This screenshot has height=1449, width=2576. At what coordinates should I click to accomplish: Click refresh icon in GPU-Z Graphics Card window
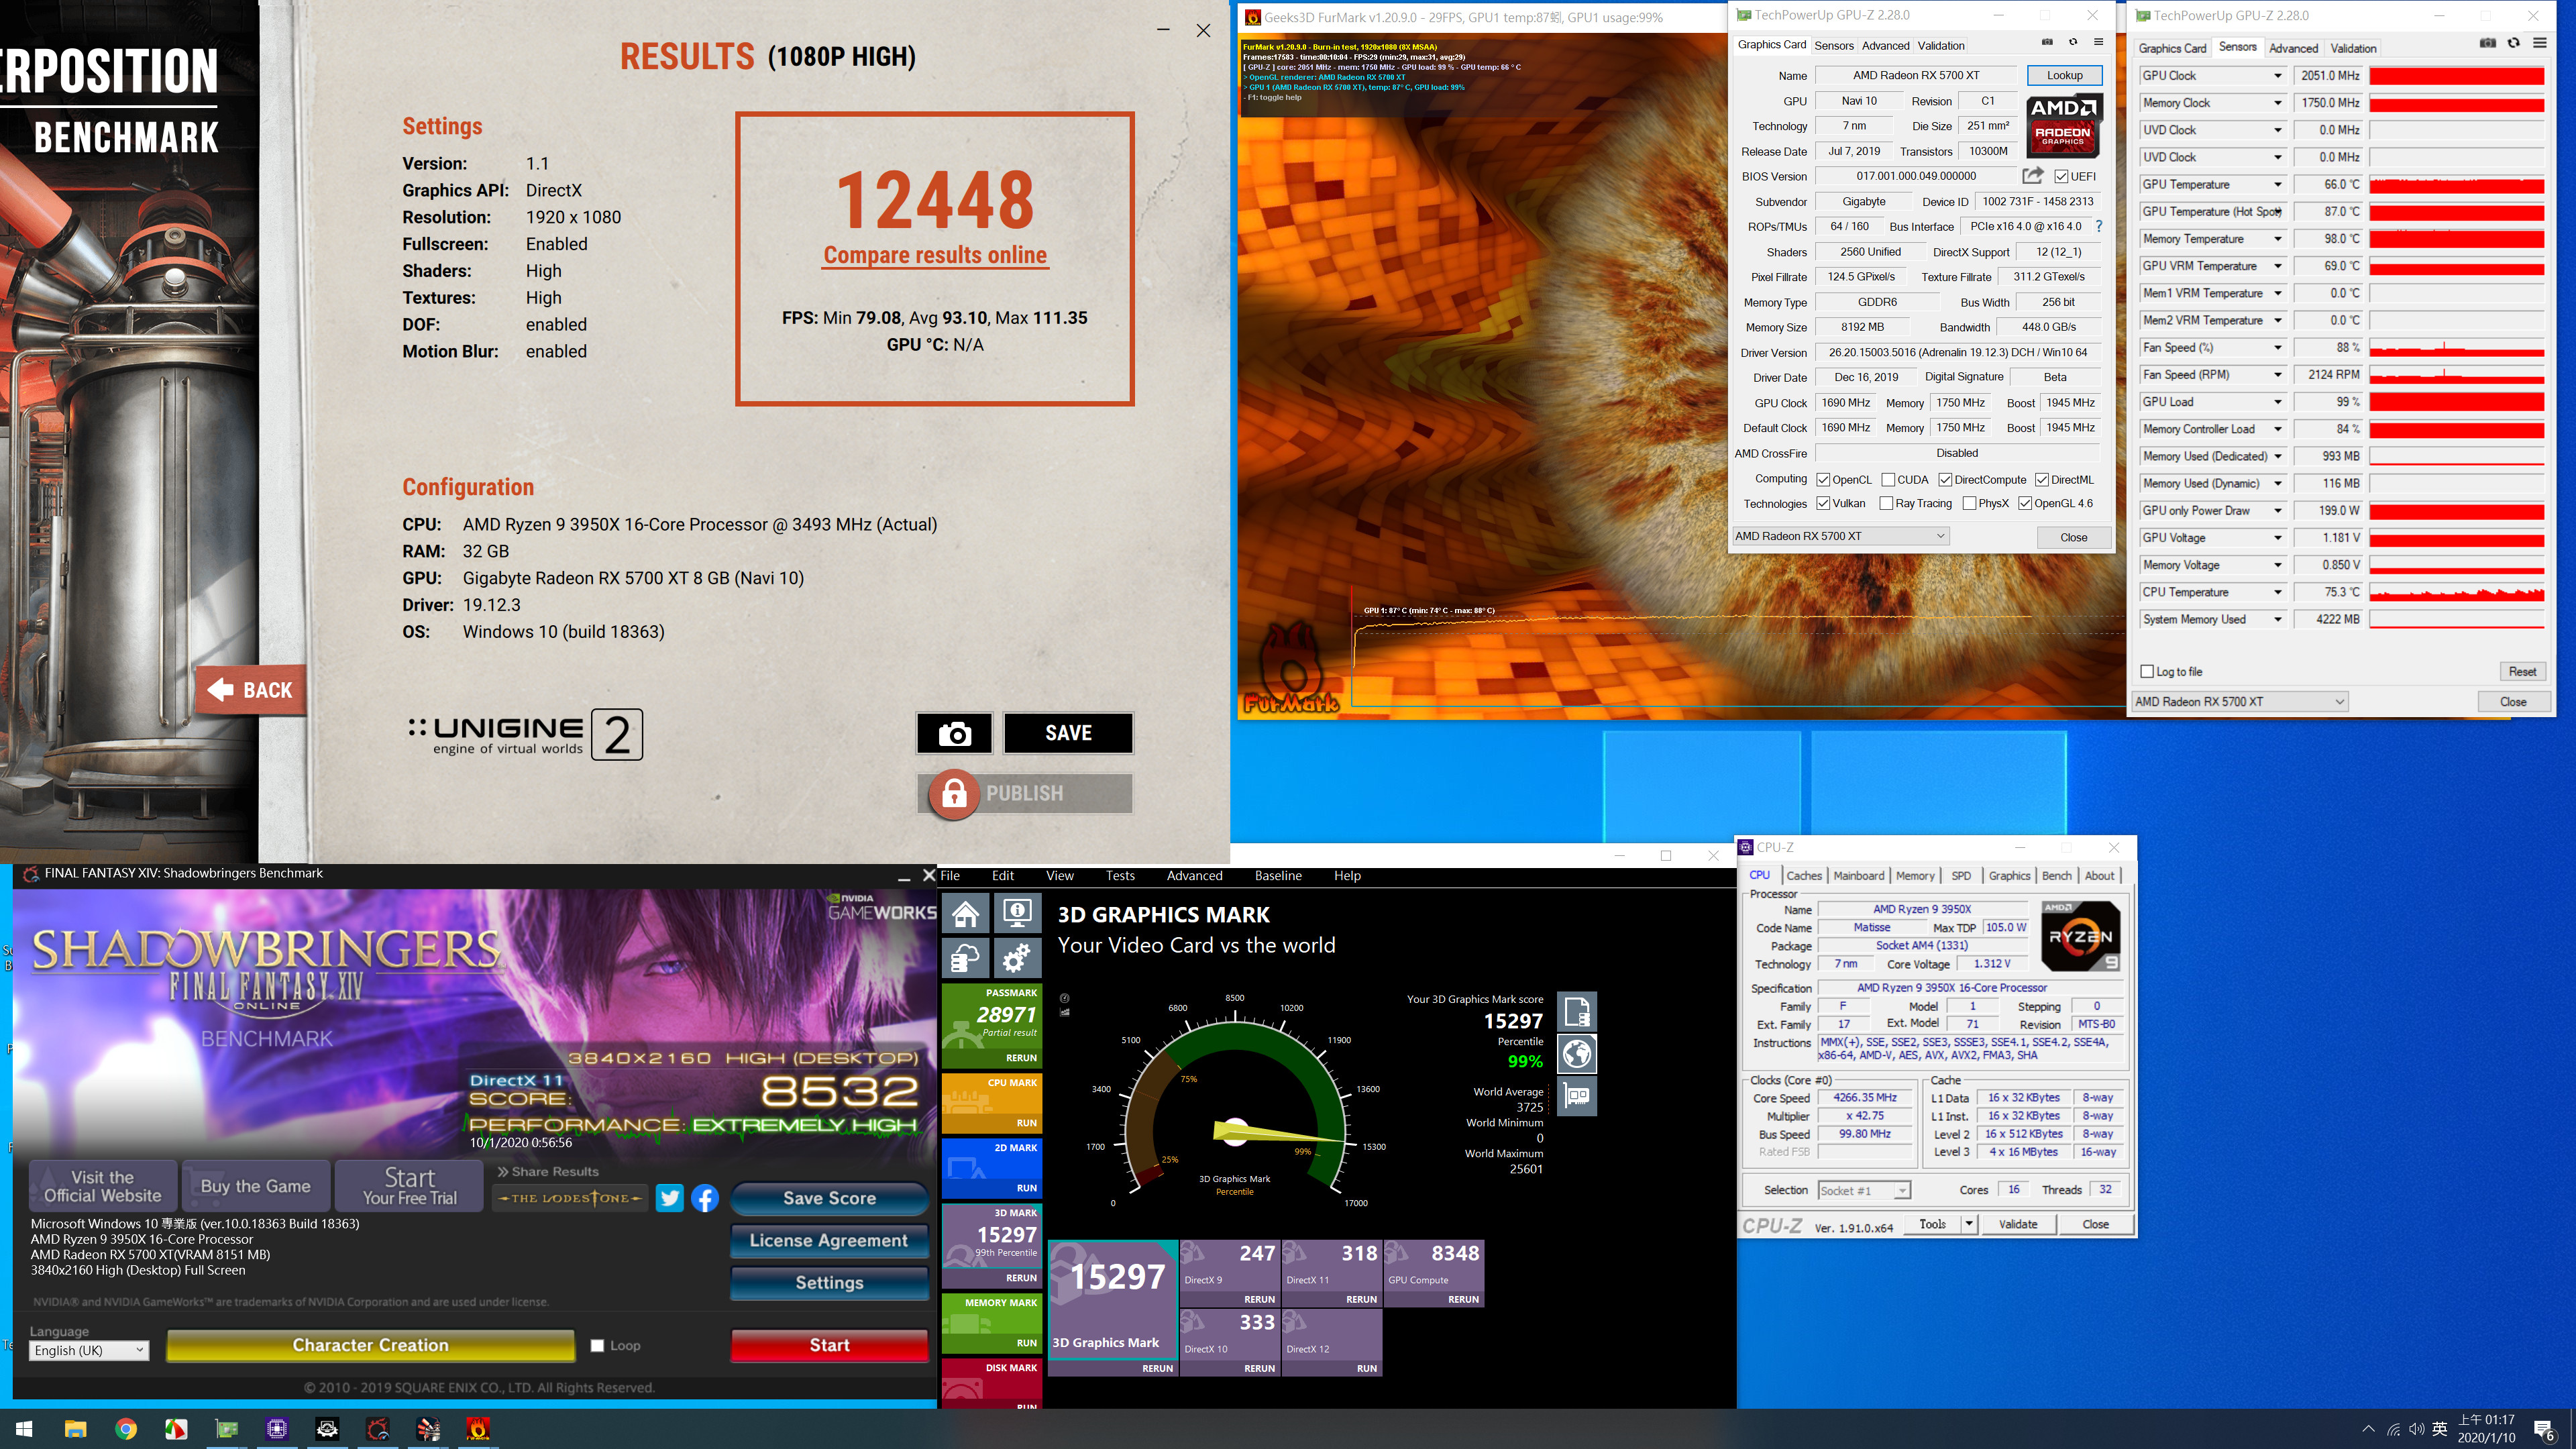pos(2072,42)
